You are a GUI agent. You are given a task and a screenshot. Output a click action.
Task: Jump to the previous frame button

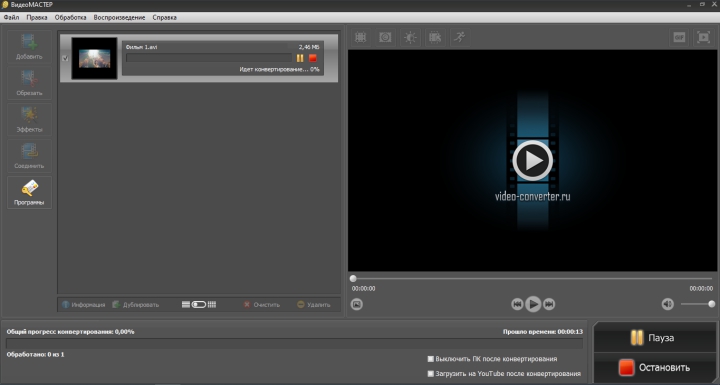click(517, 304)
